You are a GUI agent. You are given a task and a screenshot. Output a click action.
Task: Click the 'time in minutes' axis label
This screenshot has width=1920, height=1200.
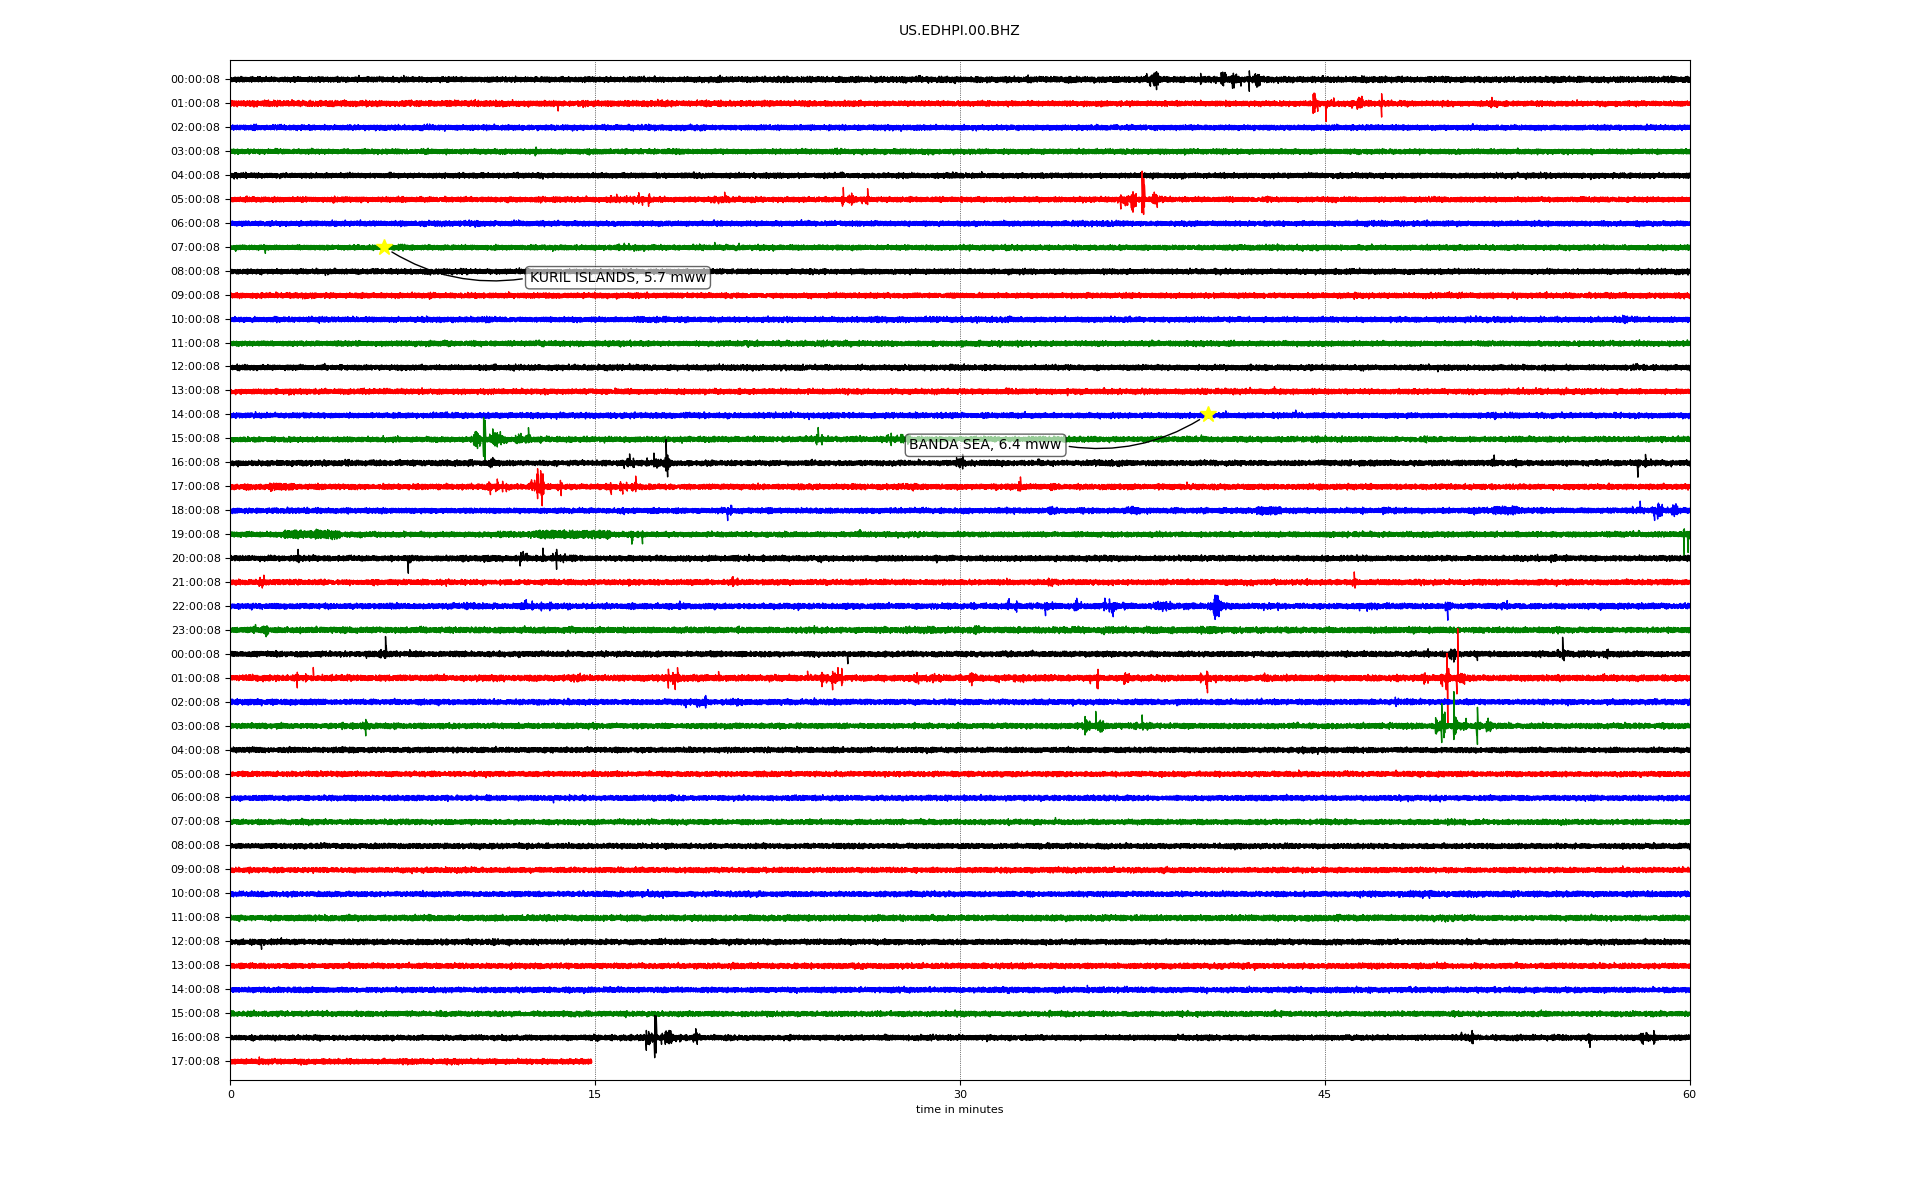(959, 1109)
